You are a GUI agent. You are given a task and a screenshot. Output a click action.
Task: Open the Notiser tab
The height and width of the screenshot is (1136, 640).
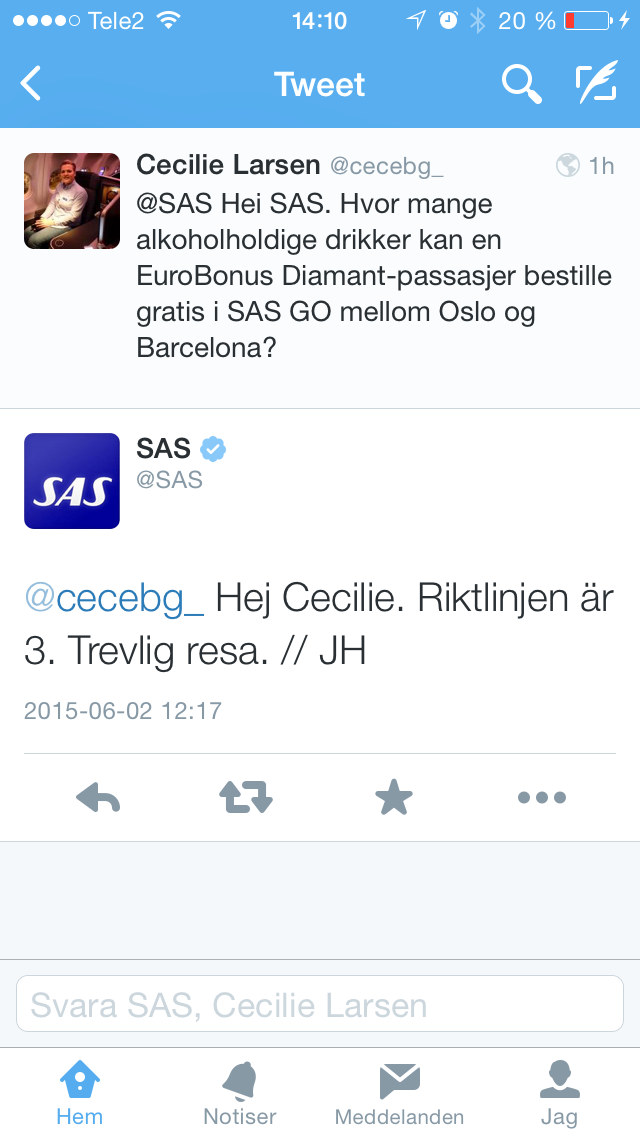[x=240, y=1092]
